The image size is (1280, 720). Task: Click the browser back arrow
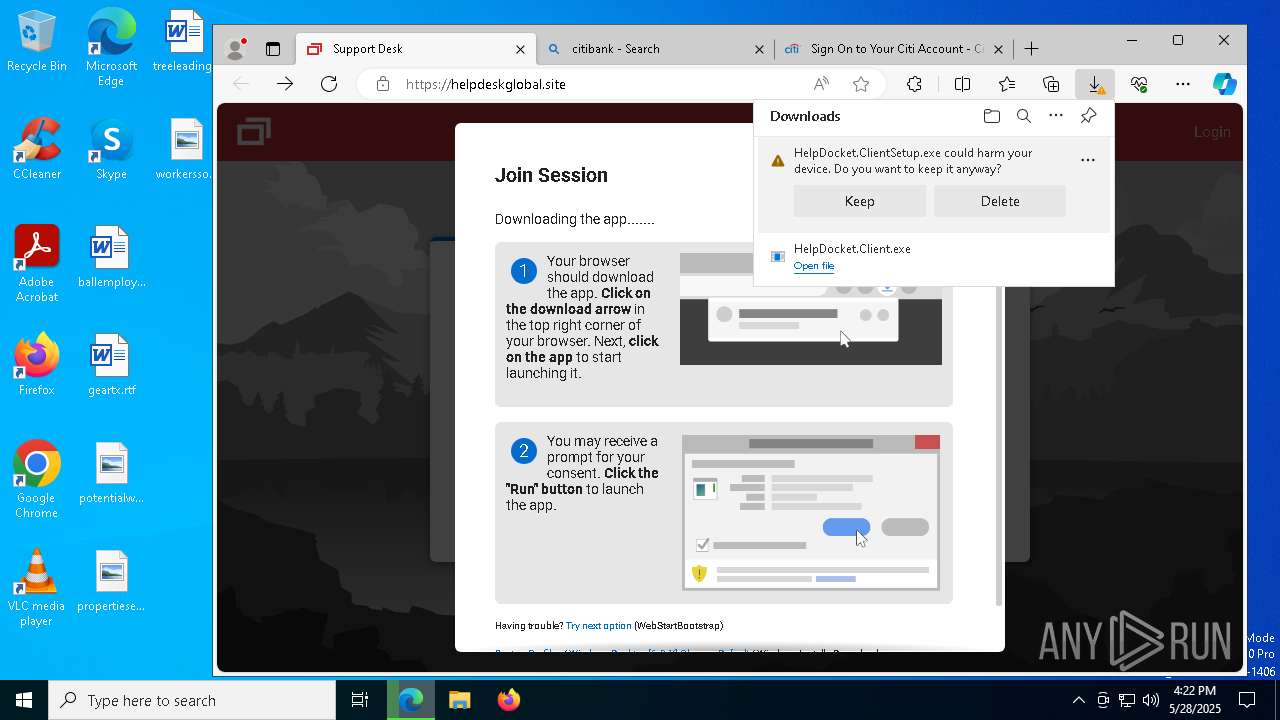[x=240, y=84]
